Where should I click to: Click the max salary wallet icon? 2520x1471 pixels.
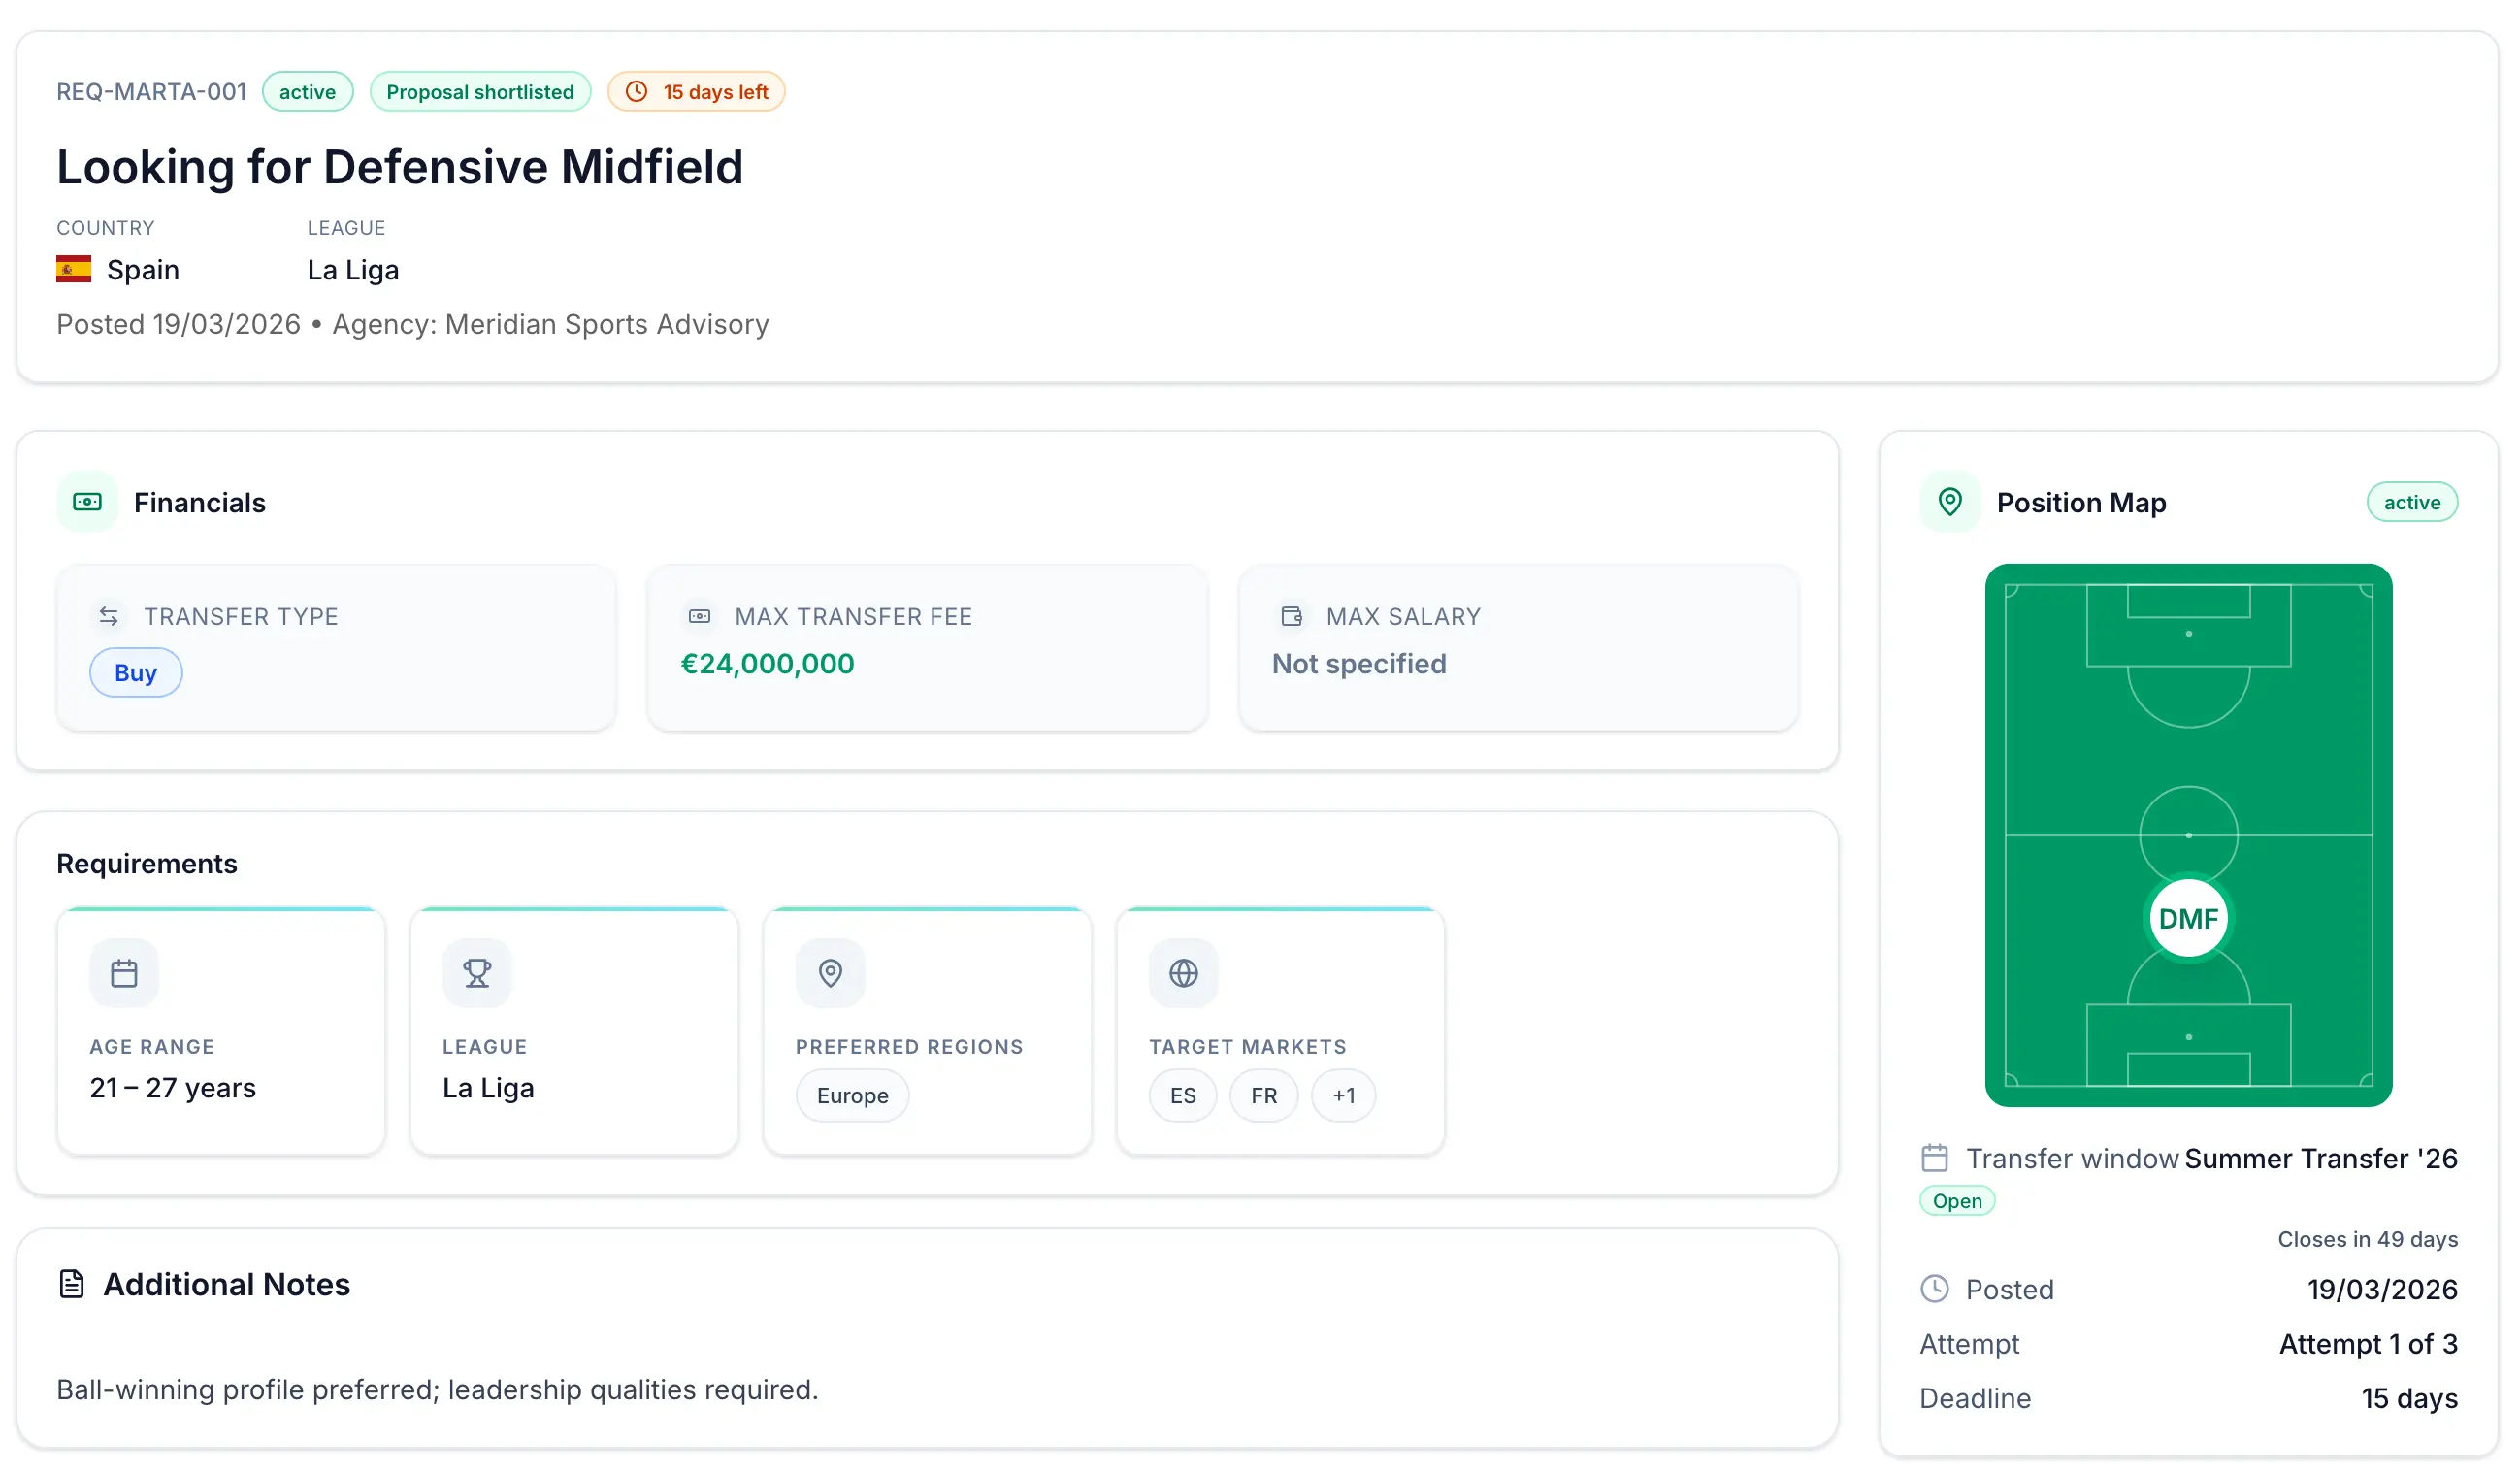coord(1292,617)
